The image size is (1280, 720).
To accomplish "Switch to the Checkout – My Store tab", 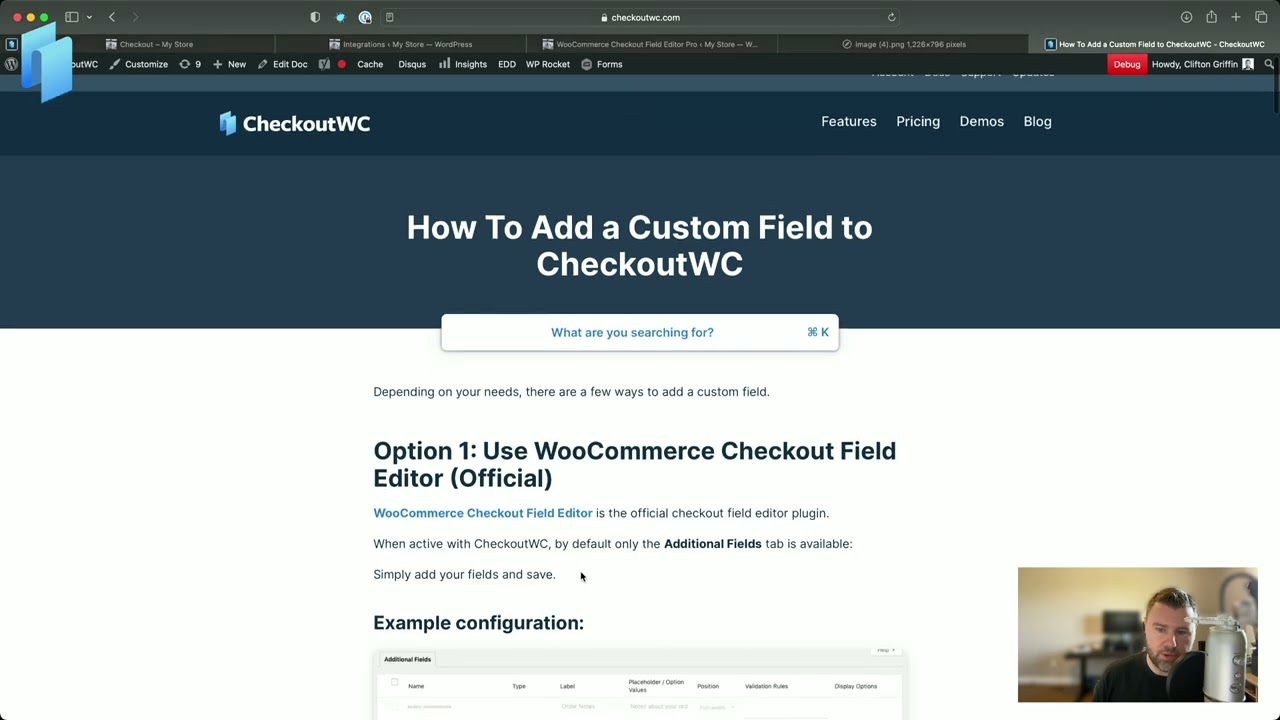I will tap(149, 44).
